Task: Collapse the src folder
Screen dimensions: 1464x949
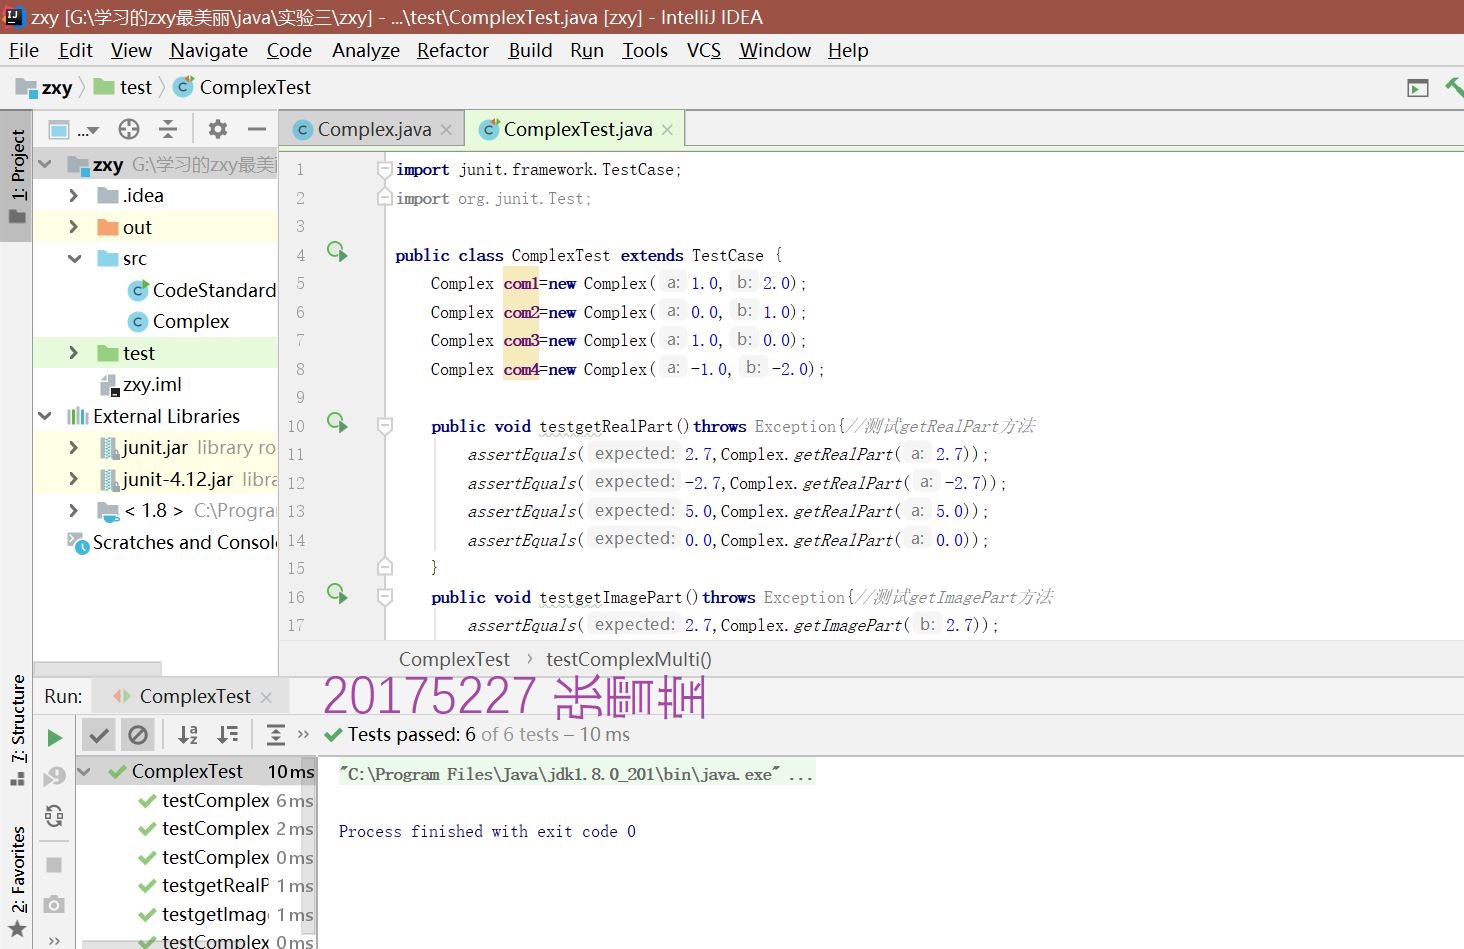Action: 73,258
